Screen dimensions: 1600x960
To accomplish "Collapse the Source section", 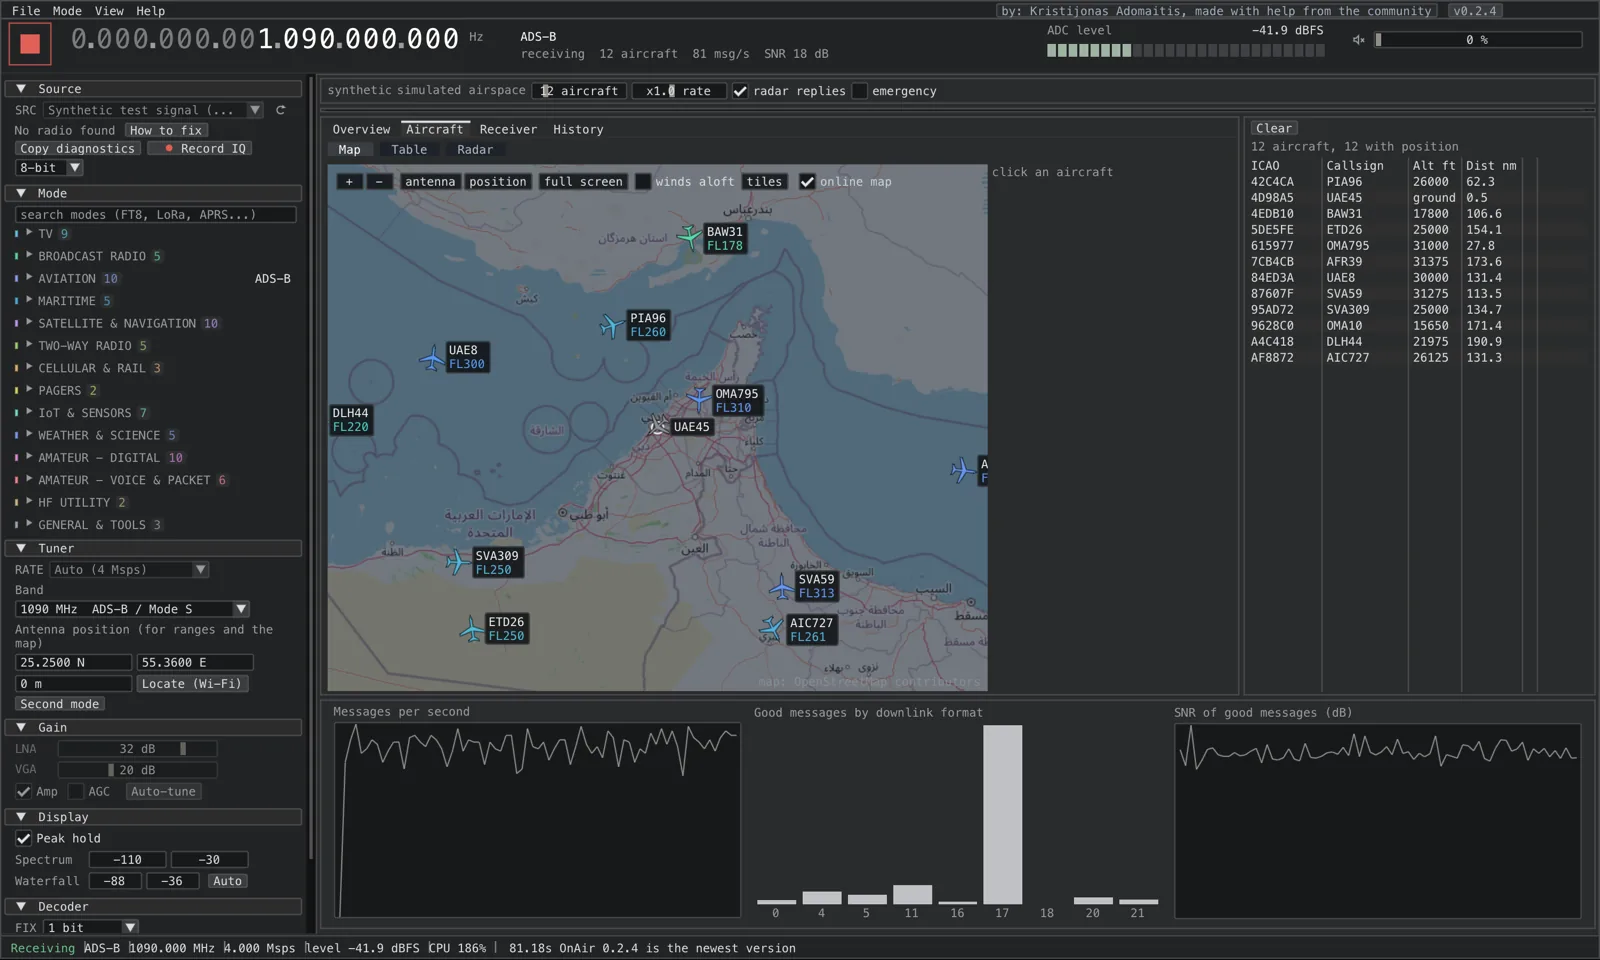I will click(x=153, y=89).
